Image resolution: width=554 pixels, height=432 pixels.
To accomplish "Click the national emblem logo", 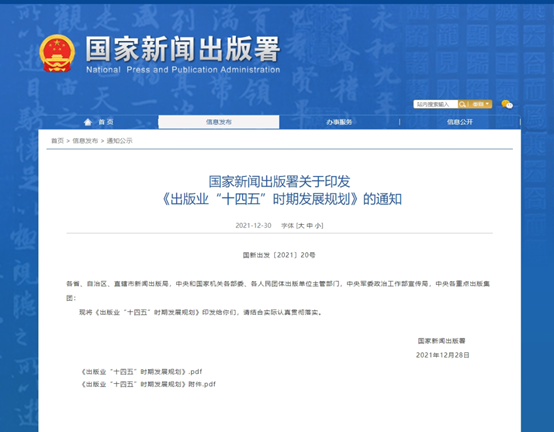I will click(57, 53).
